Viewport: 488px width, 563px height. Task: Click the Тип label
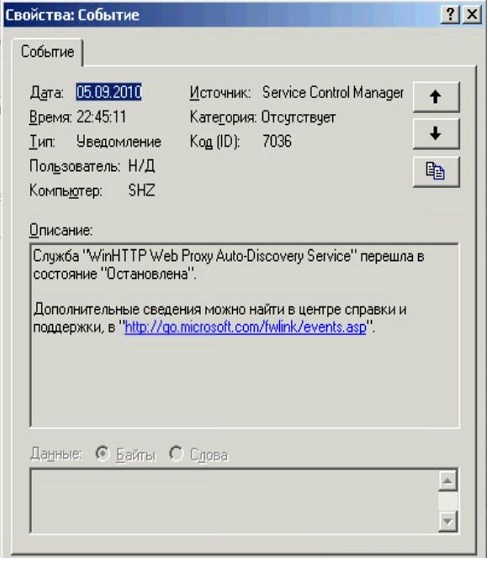(42, 142)
